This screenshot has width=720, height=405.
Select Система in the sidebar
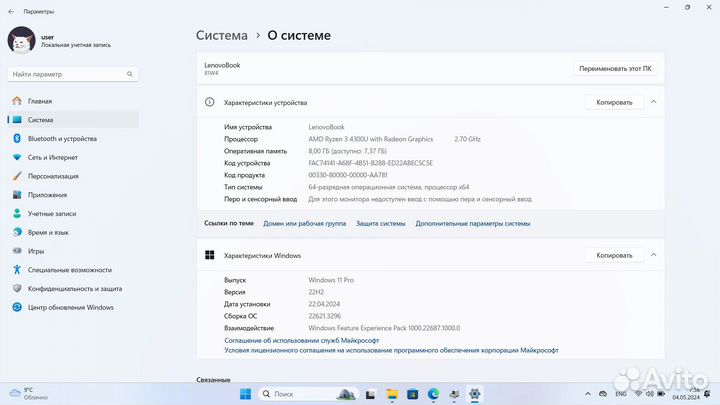pyautogui.click(x=73, y=120)
